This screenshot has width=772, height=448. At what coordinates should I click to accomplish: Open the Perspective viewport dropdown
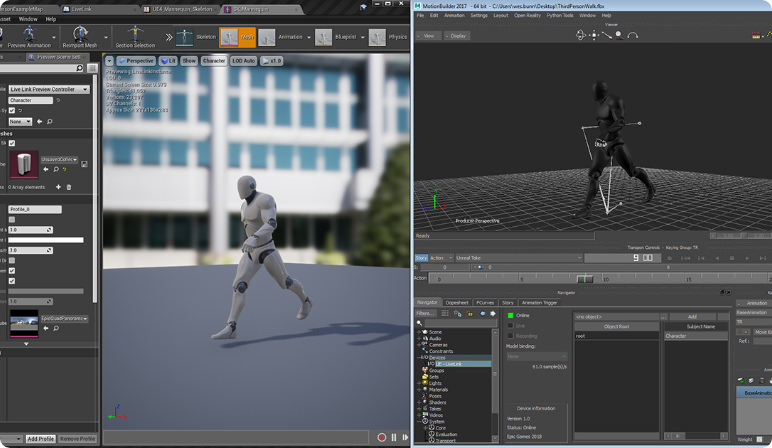click(136, 61)
